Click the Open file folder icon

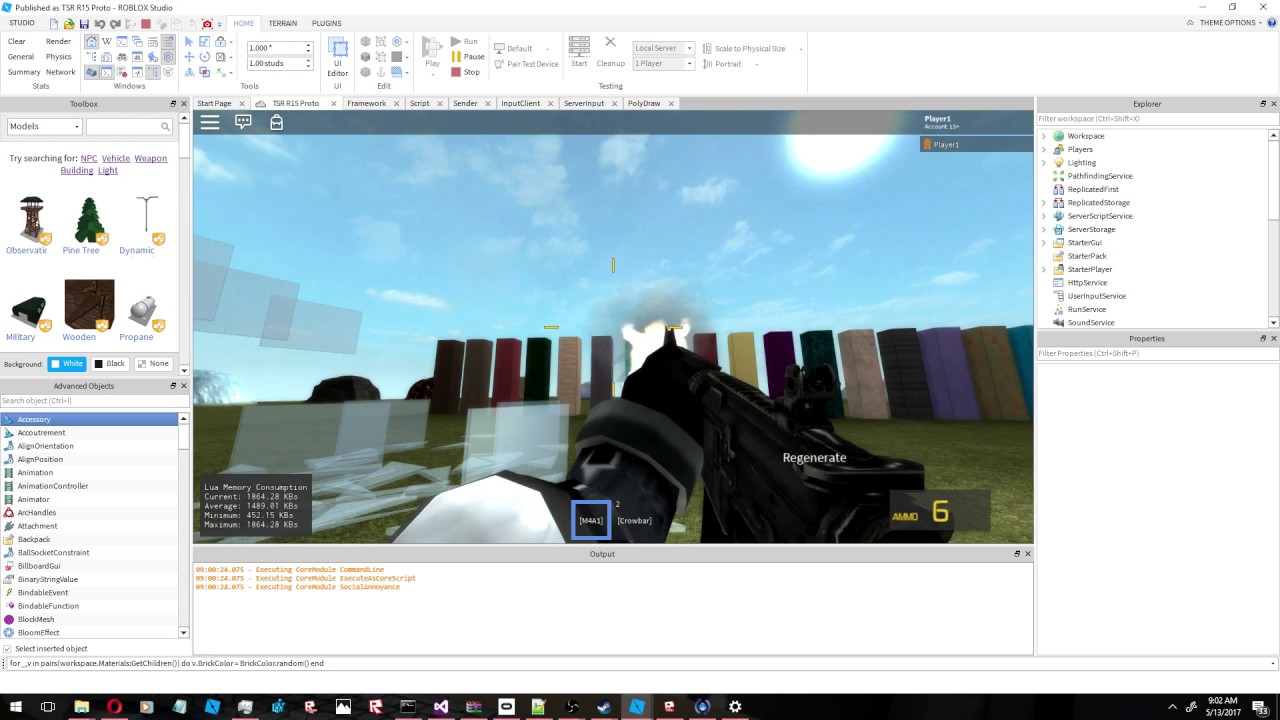69,24
